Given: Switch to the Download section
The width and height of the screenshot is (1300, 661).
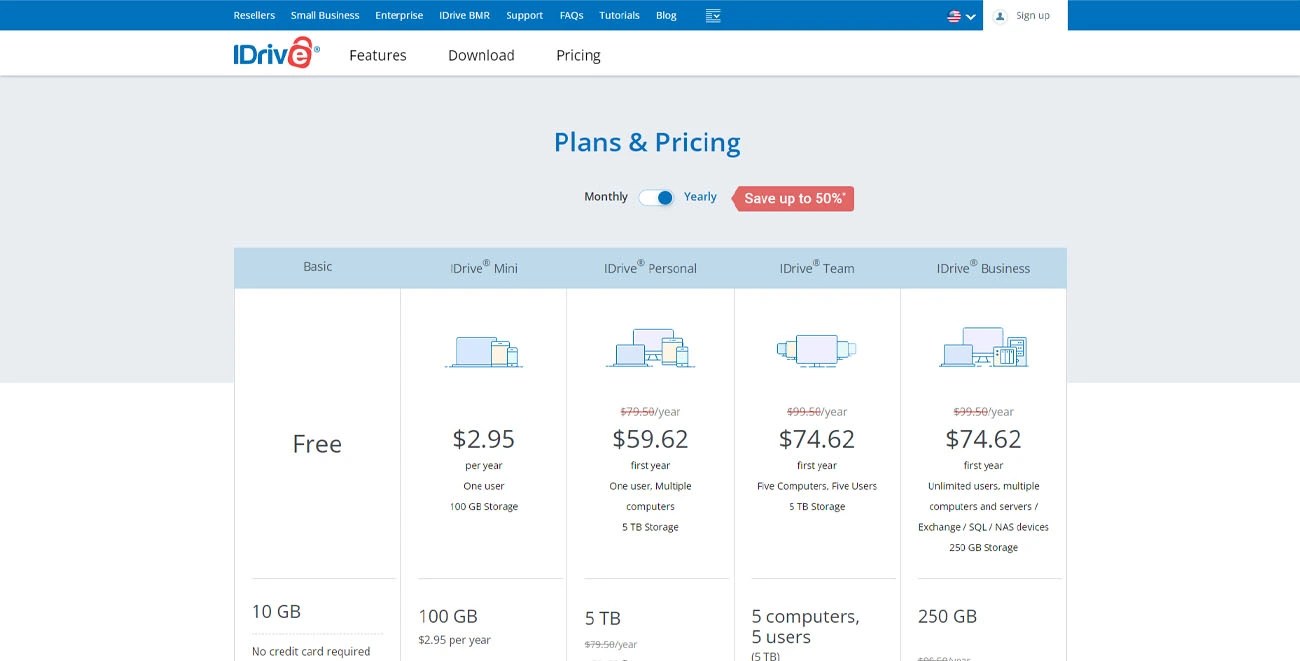Looking at the screenshot, I should coord(481,55).
